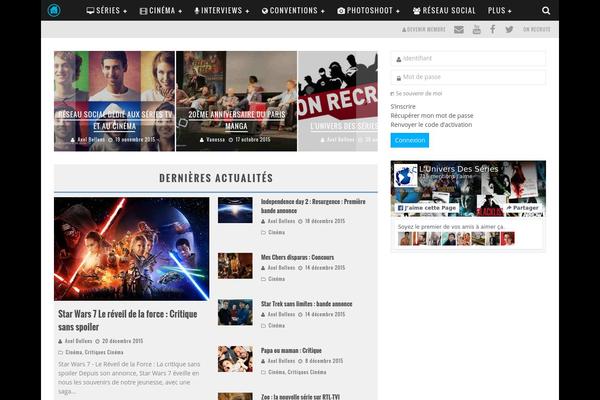Click Récupérer mon mot de passe
The height and width of the screenshot is (400, 600).
click(432, 116)
